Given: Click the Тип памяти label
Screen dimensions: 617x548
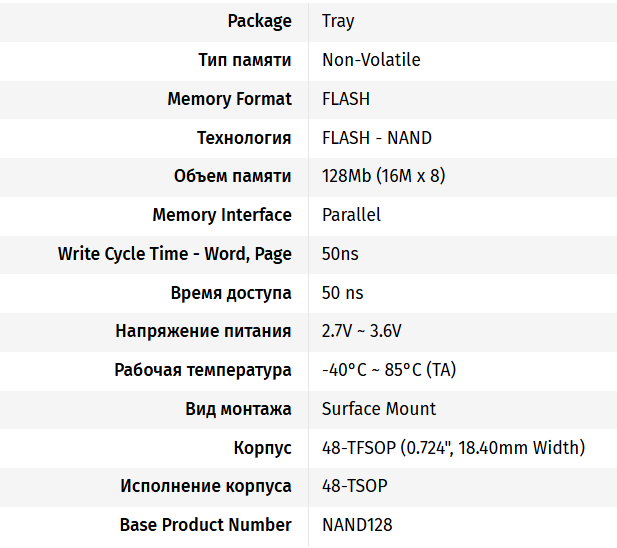Looking at the screenshot, I should 245,60.
